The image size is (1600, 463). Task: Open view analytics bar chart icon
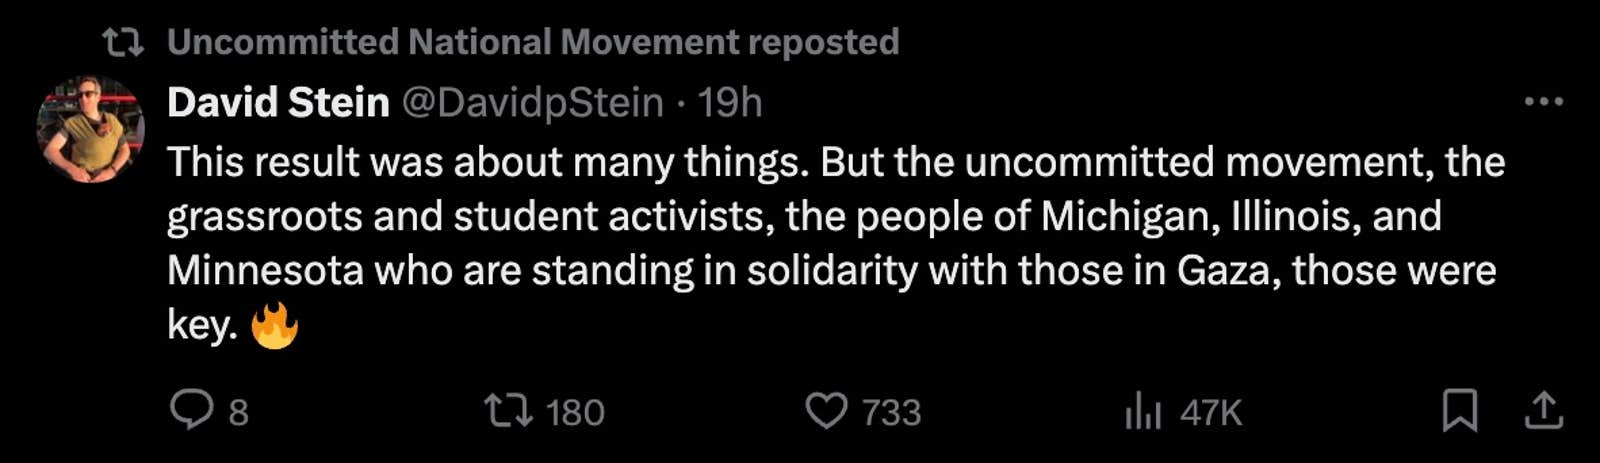(1143, 411)
